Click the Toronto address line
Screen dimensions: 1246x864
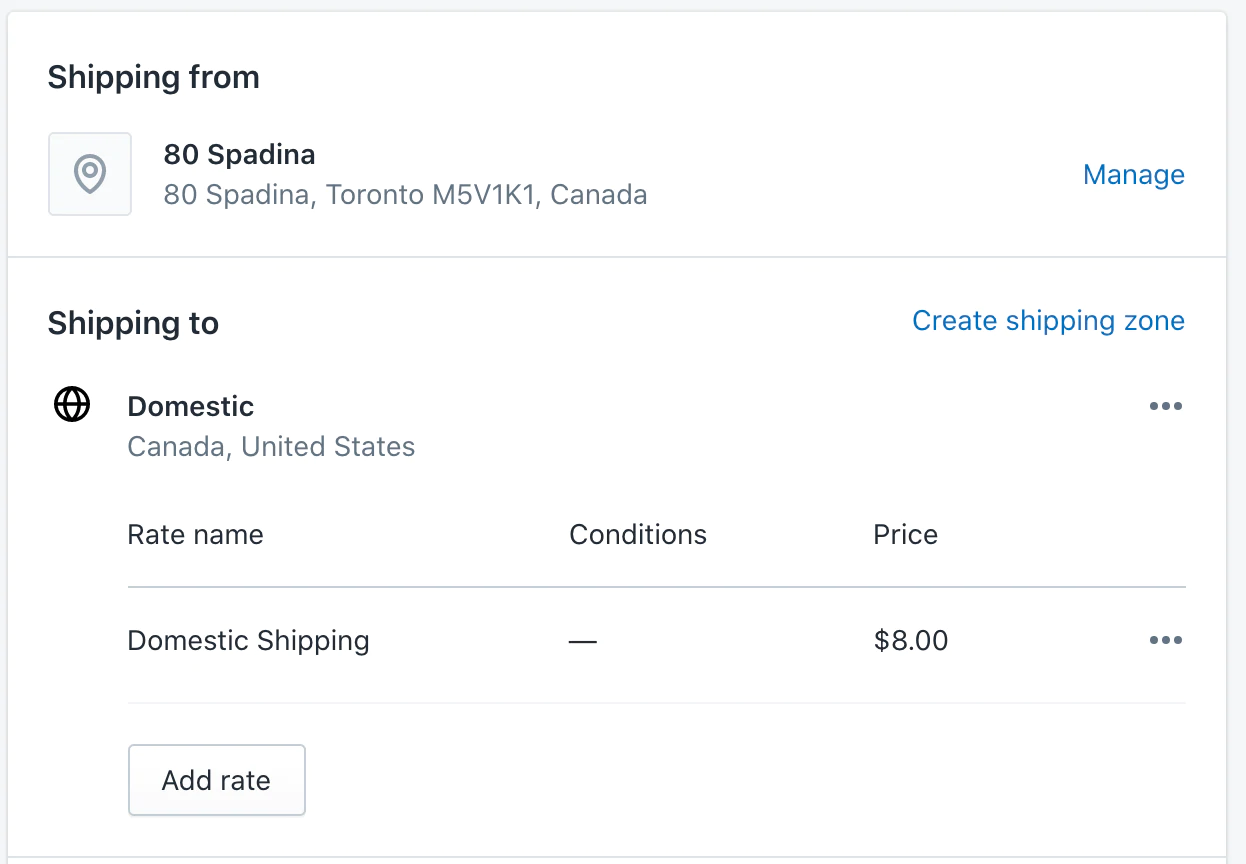coord(405,195)
